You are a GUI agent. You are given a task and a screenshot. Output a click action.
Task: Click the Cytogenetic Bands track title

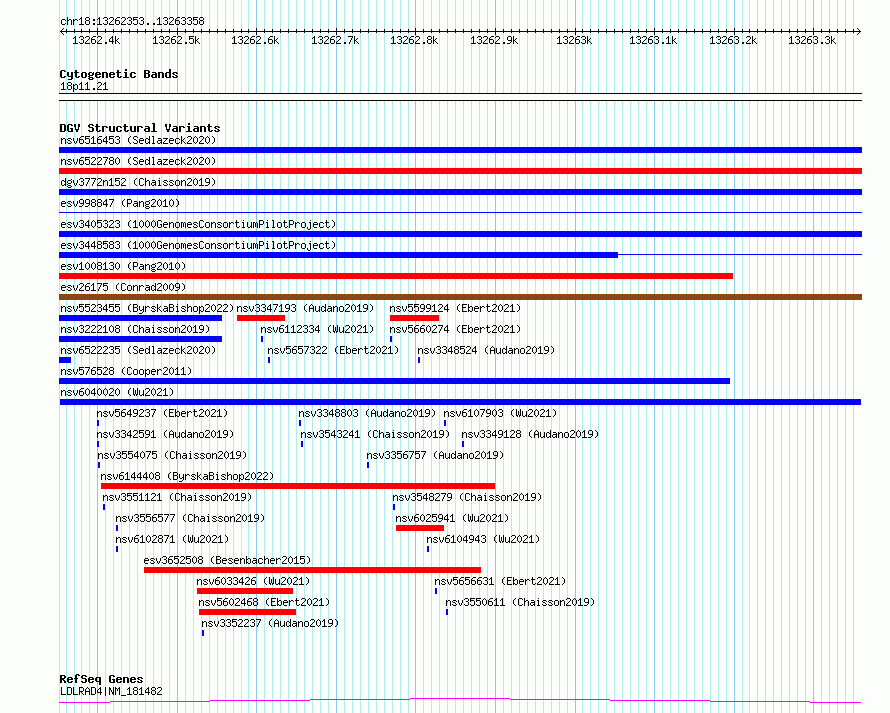(119, 74)
